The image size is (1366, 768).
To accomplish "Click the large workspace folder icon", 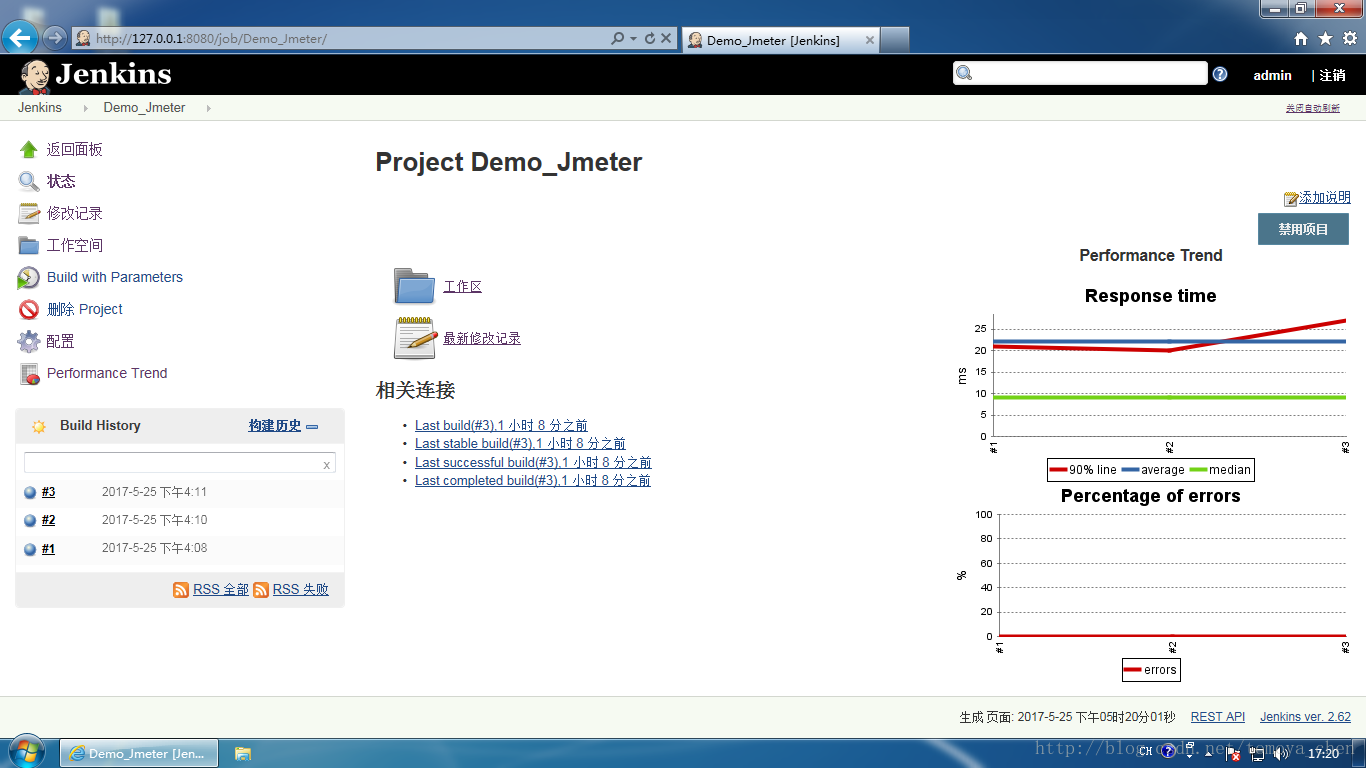I will (414, 286).
